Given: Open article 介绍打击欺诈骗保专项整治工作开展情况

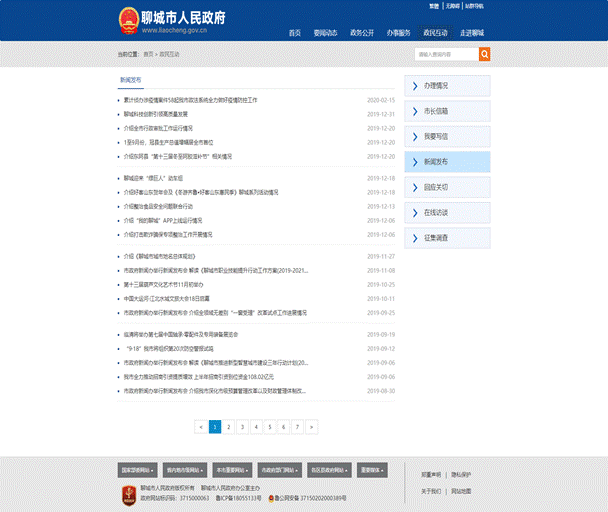Looking at the screenshot, I should pyautogui.click(x=168, y=235).
